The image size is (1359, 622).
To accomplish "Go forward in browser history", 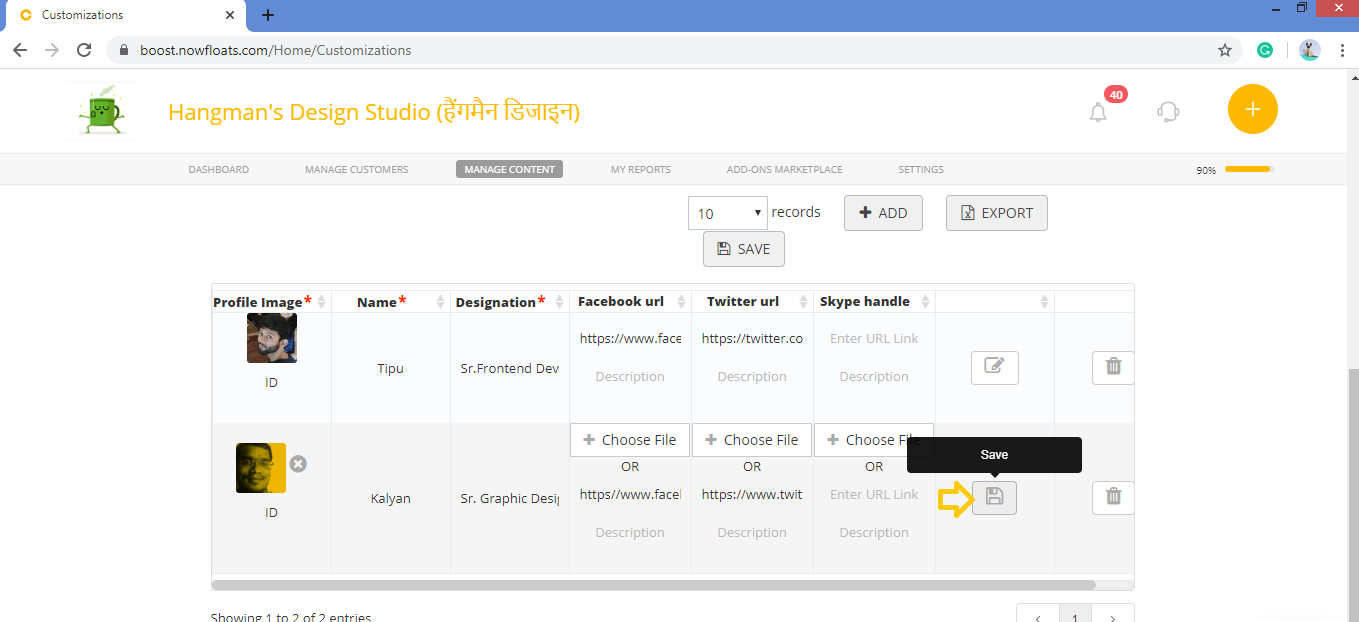I will coord(52,50).
